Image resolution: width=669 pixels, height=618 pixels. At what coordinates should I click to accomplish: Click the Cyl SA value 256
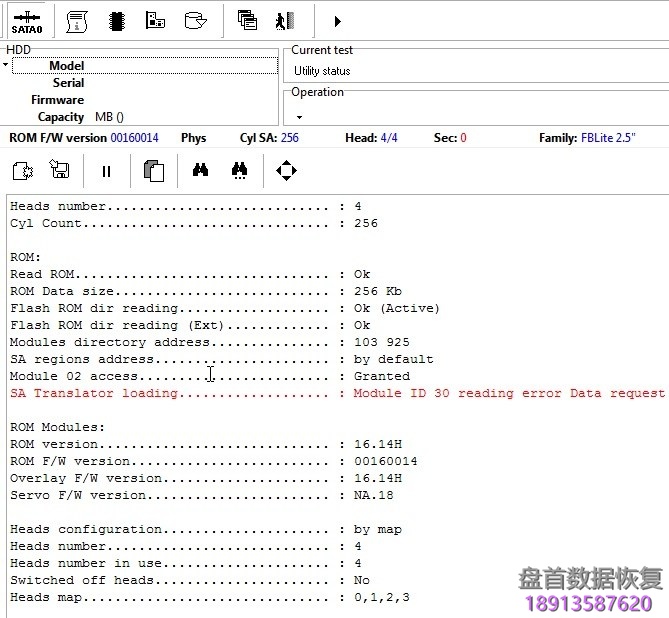click(290, 138)
